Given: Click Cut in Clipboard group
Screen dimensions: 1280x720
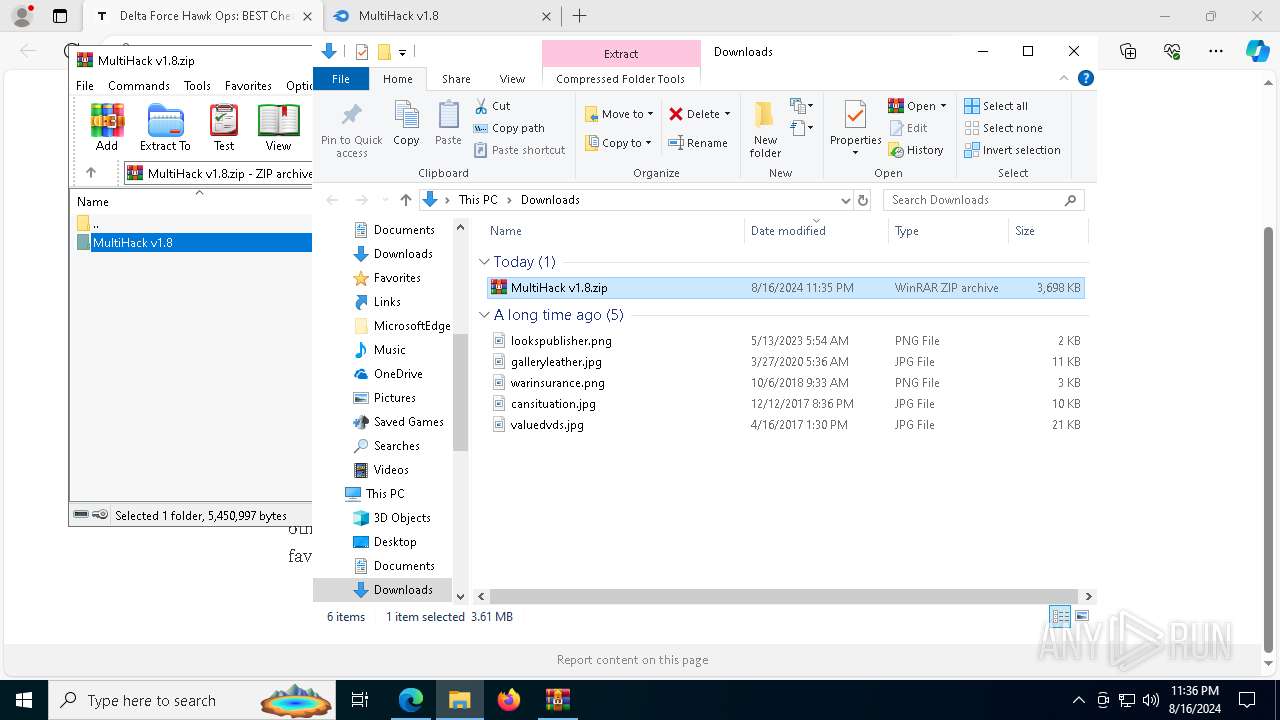Looking at the screenshot, I should coord(492,106).
